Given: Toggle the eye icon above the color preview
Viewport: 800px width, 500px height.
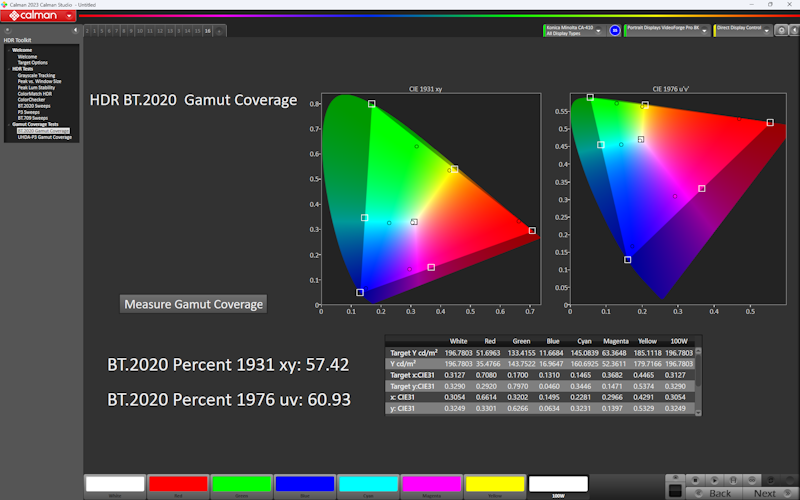Looking at the screenshot, I should pyautogui.click(x=675, y=478).
